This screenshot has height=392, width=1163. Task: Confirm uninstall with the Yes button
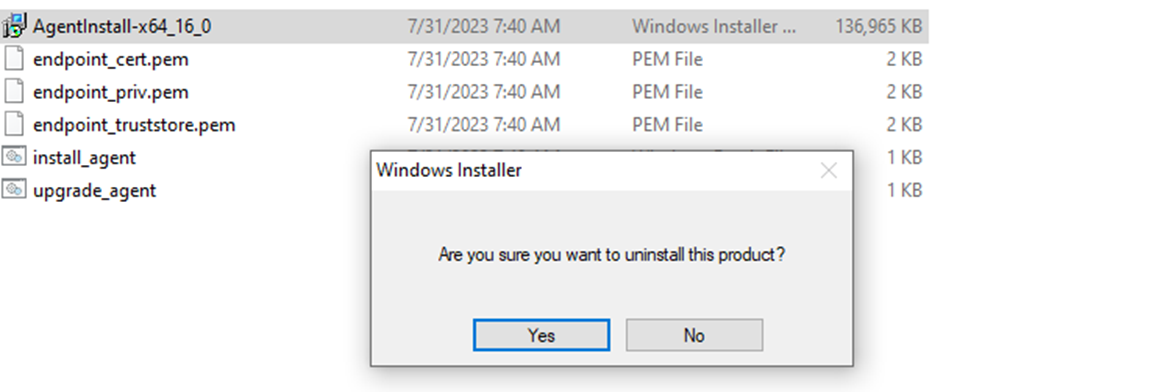(541, 335)
